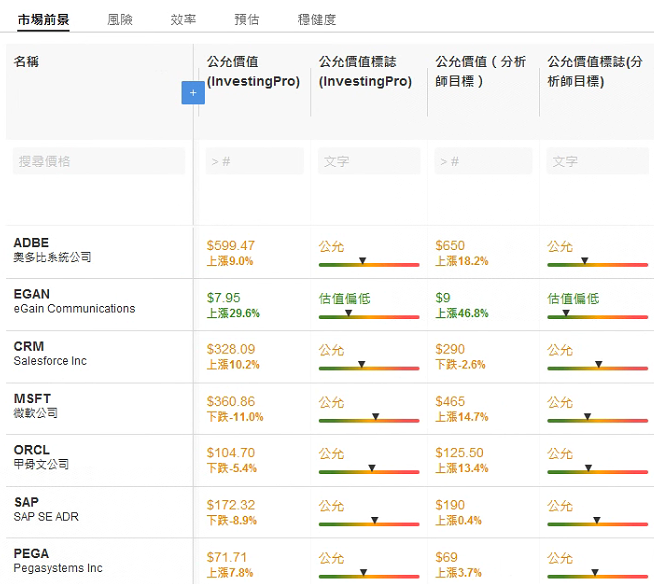
Task: Click CRM analyst target $290
Action: [x=450, y=349]
